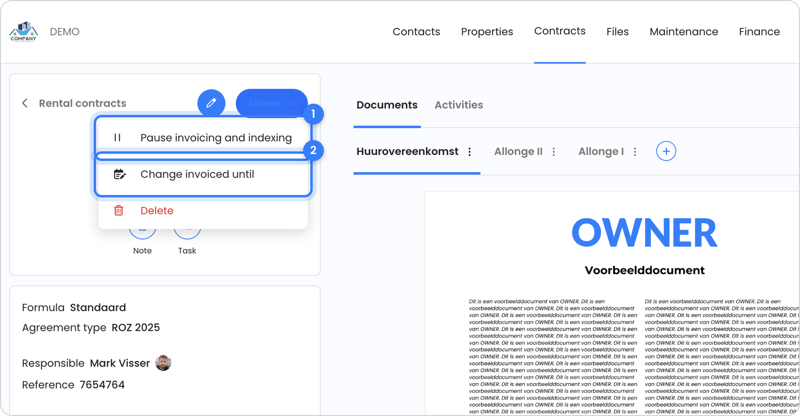Click the Voorbeelddocument title in preview
Screen dimensions: 800x416
point(644,270)
